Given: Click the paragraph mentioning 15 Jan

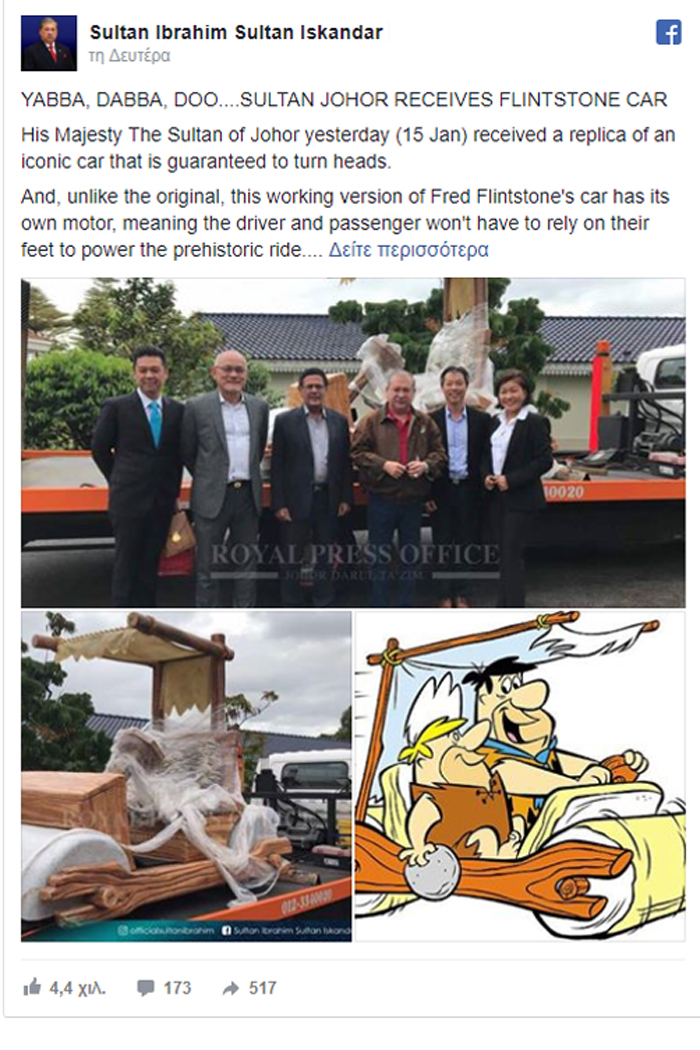Looking at the screenshot, I should point(348,148).
